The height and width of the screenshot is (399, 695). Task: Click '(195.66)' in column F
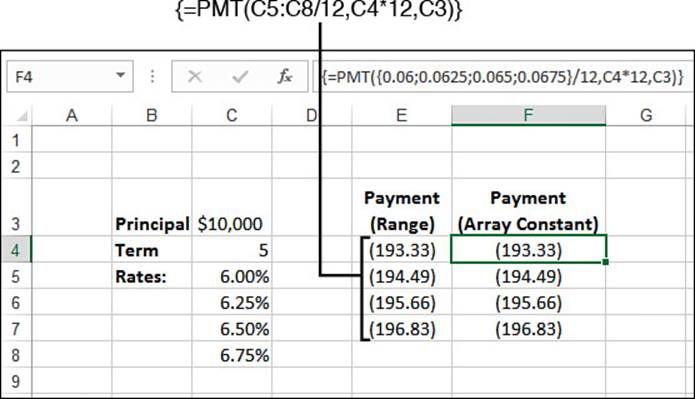click(528, 302)
